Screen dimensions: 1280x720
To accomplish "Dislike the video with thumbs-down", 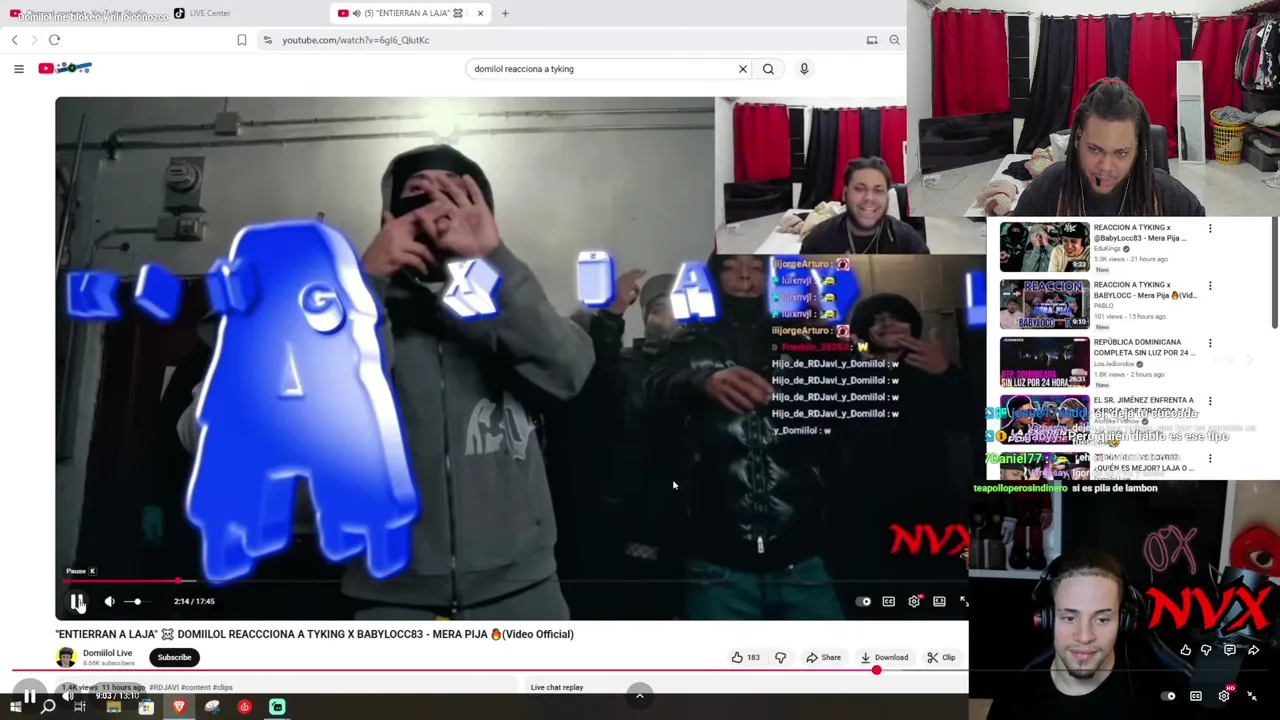I will (780, 657).
